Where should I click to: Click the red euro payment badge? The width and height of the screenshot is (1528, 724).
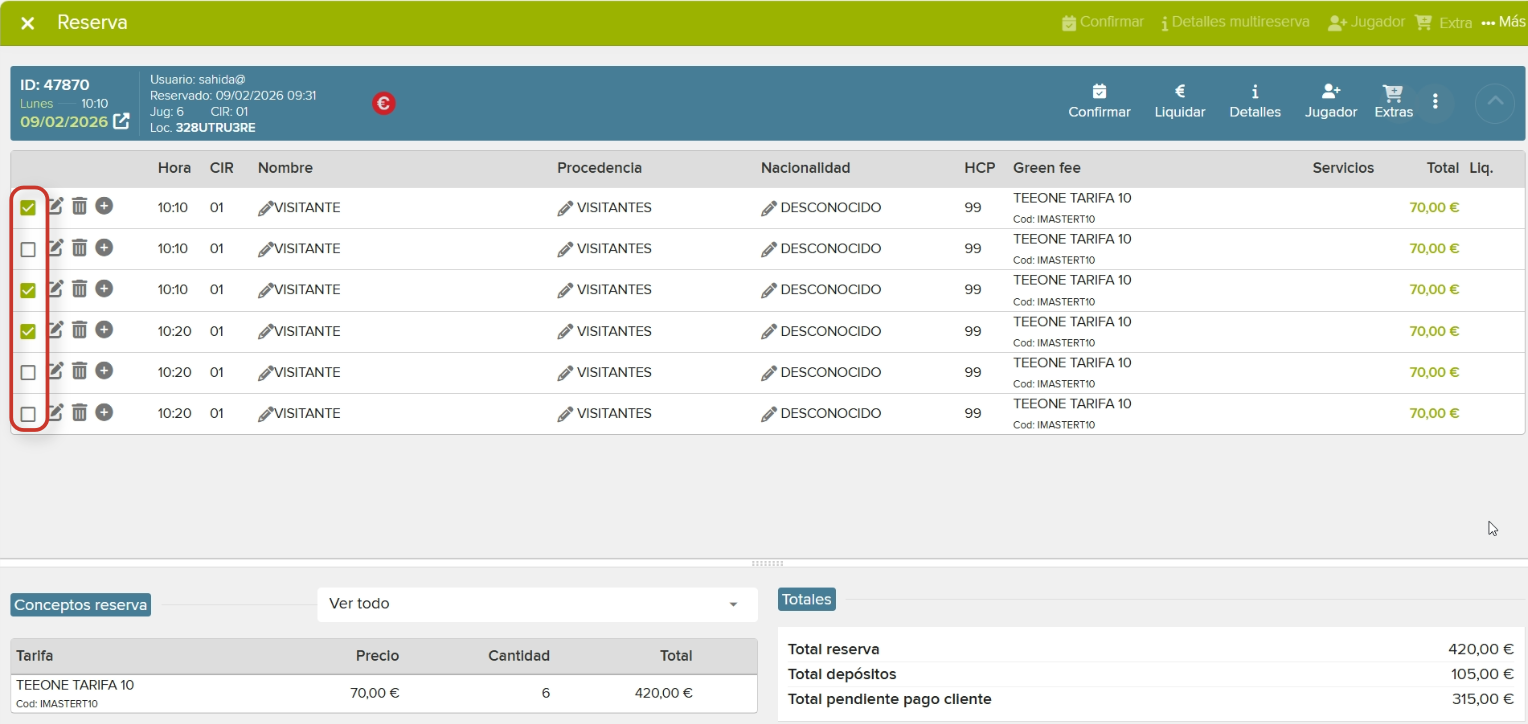click(x=383, y=103)
